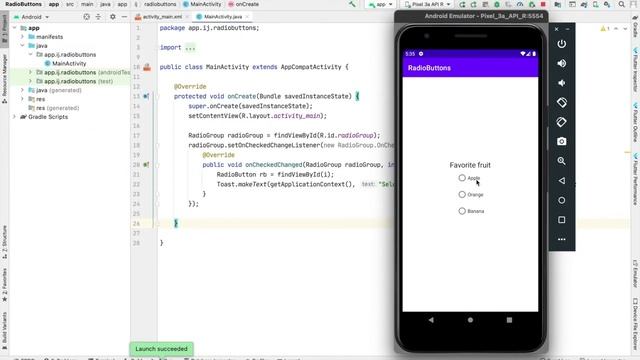This screenshot has height=360, width=640.
Task: Click emulator sidebar Overview square
Action: 562,220
